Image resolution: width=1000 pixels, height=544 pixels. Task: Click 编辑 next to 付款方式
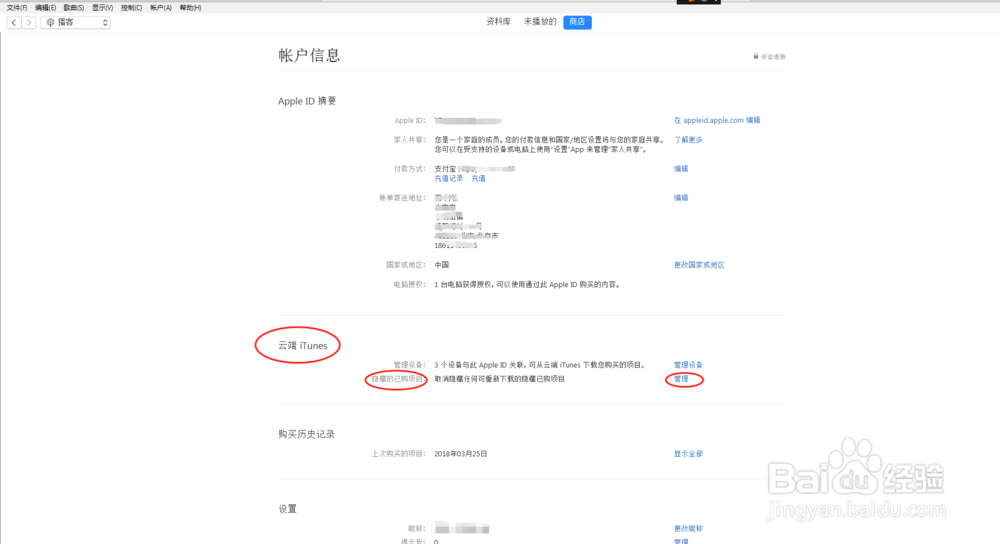pos(681,169)
